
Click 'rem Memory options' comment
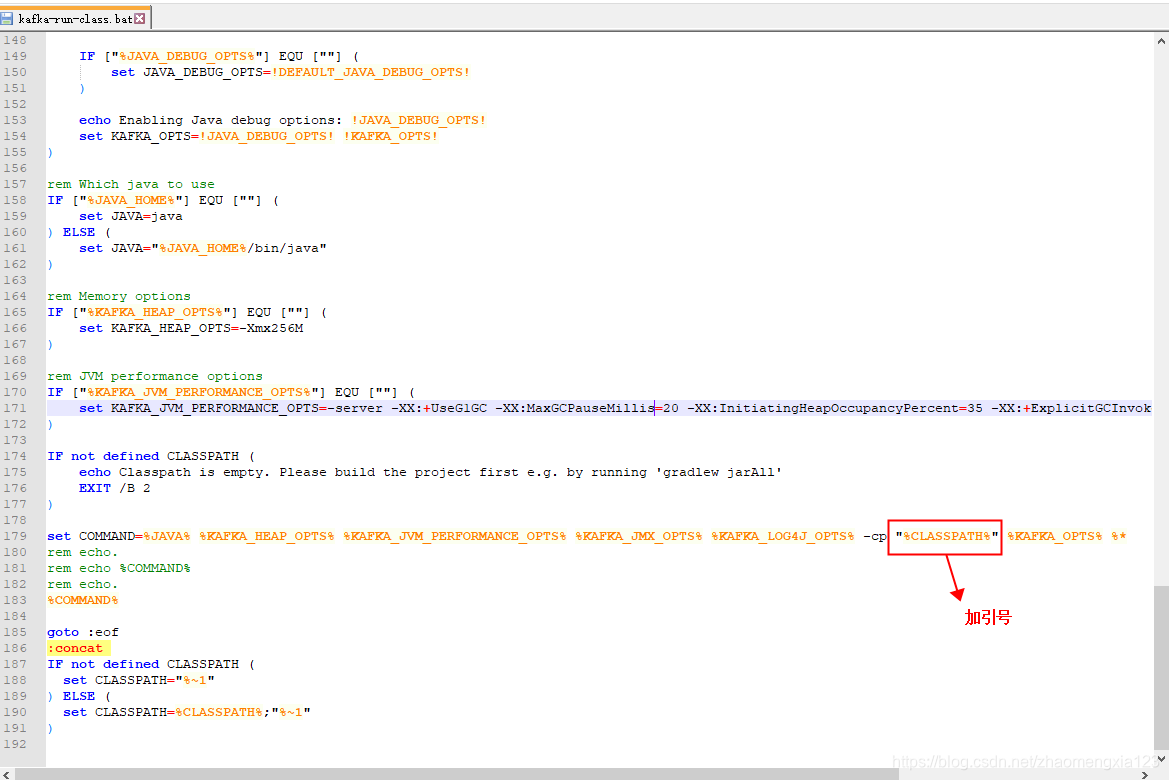[x=119, y=296]
